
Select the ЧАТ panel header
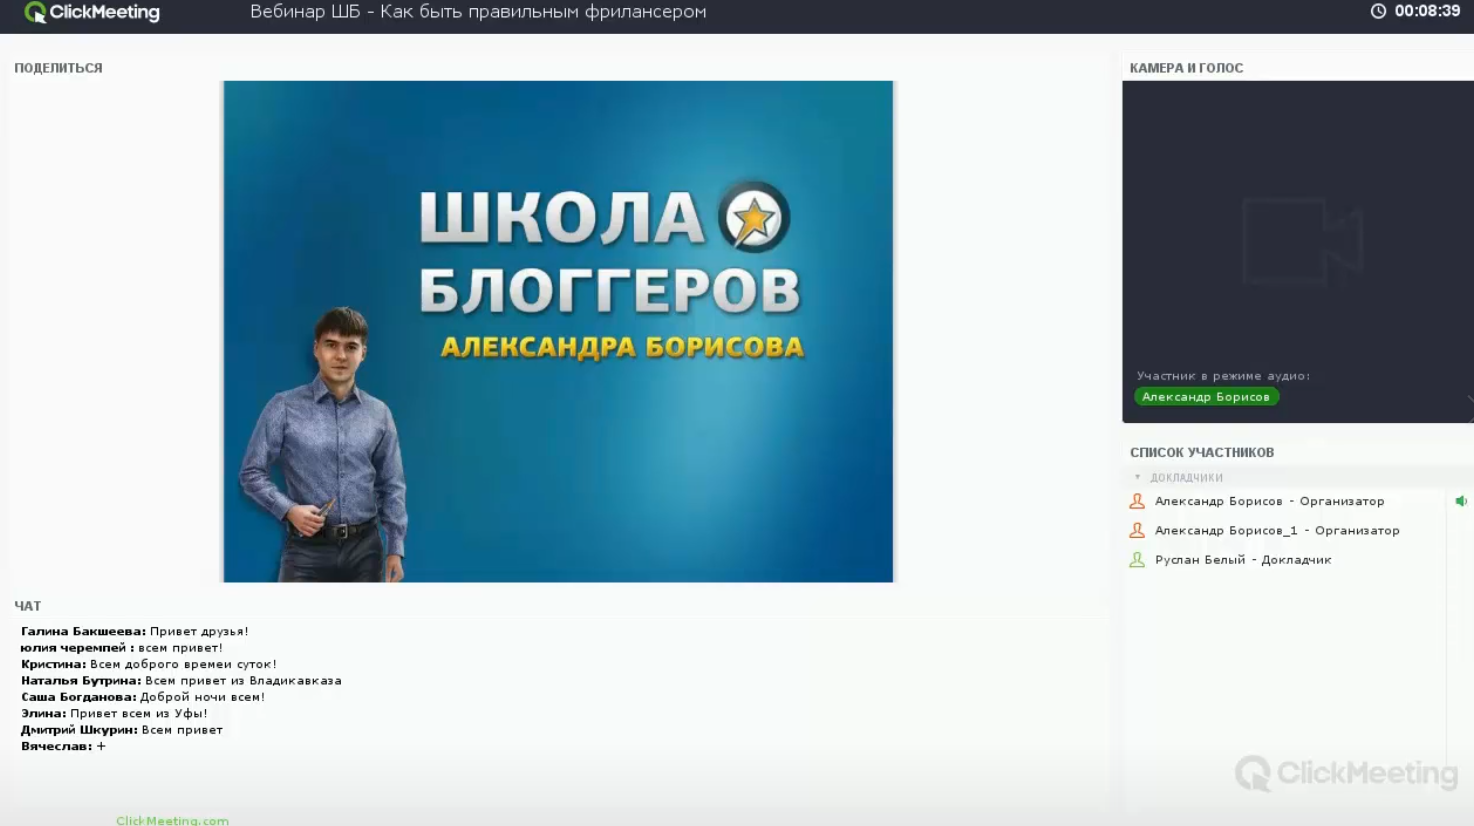27,605
